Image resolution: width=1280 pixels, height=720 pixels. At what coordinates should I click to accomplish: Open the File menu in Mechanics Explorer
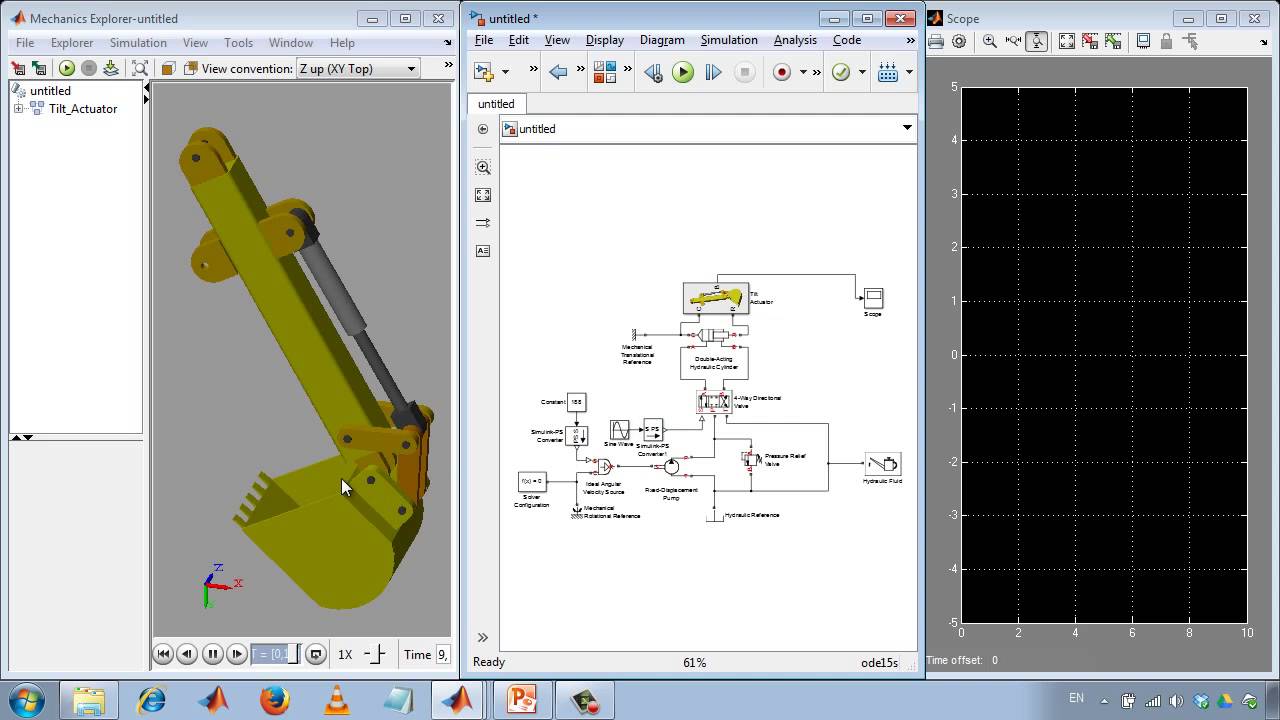25,43
